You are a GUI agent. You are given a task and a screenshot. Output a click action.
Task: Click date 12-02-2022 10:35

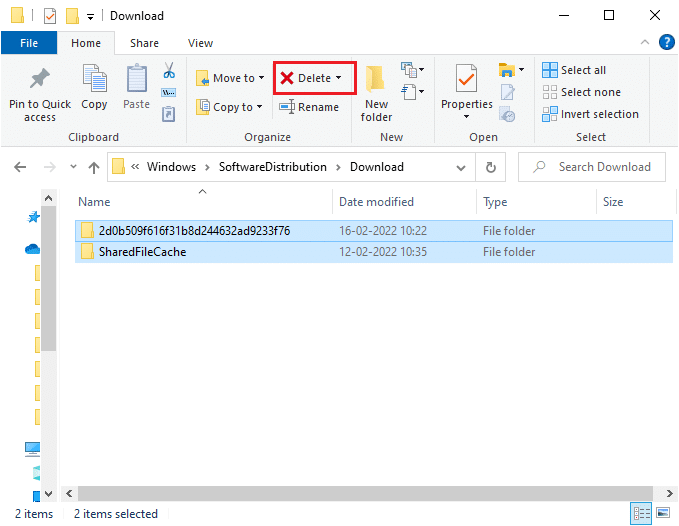[383, 252]
